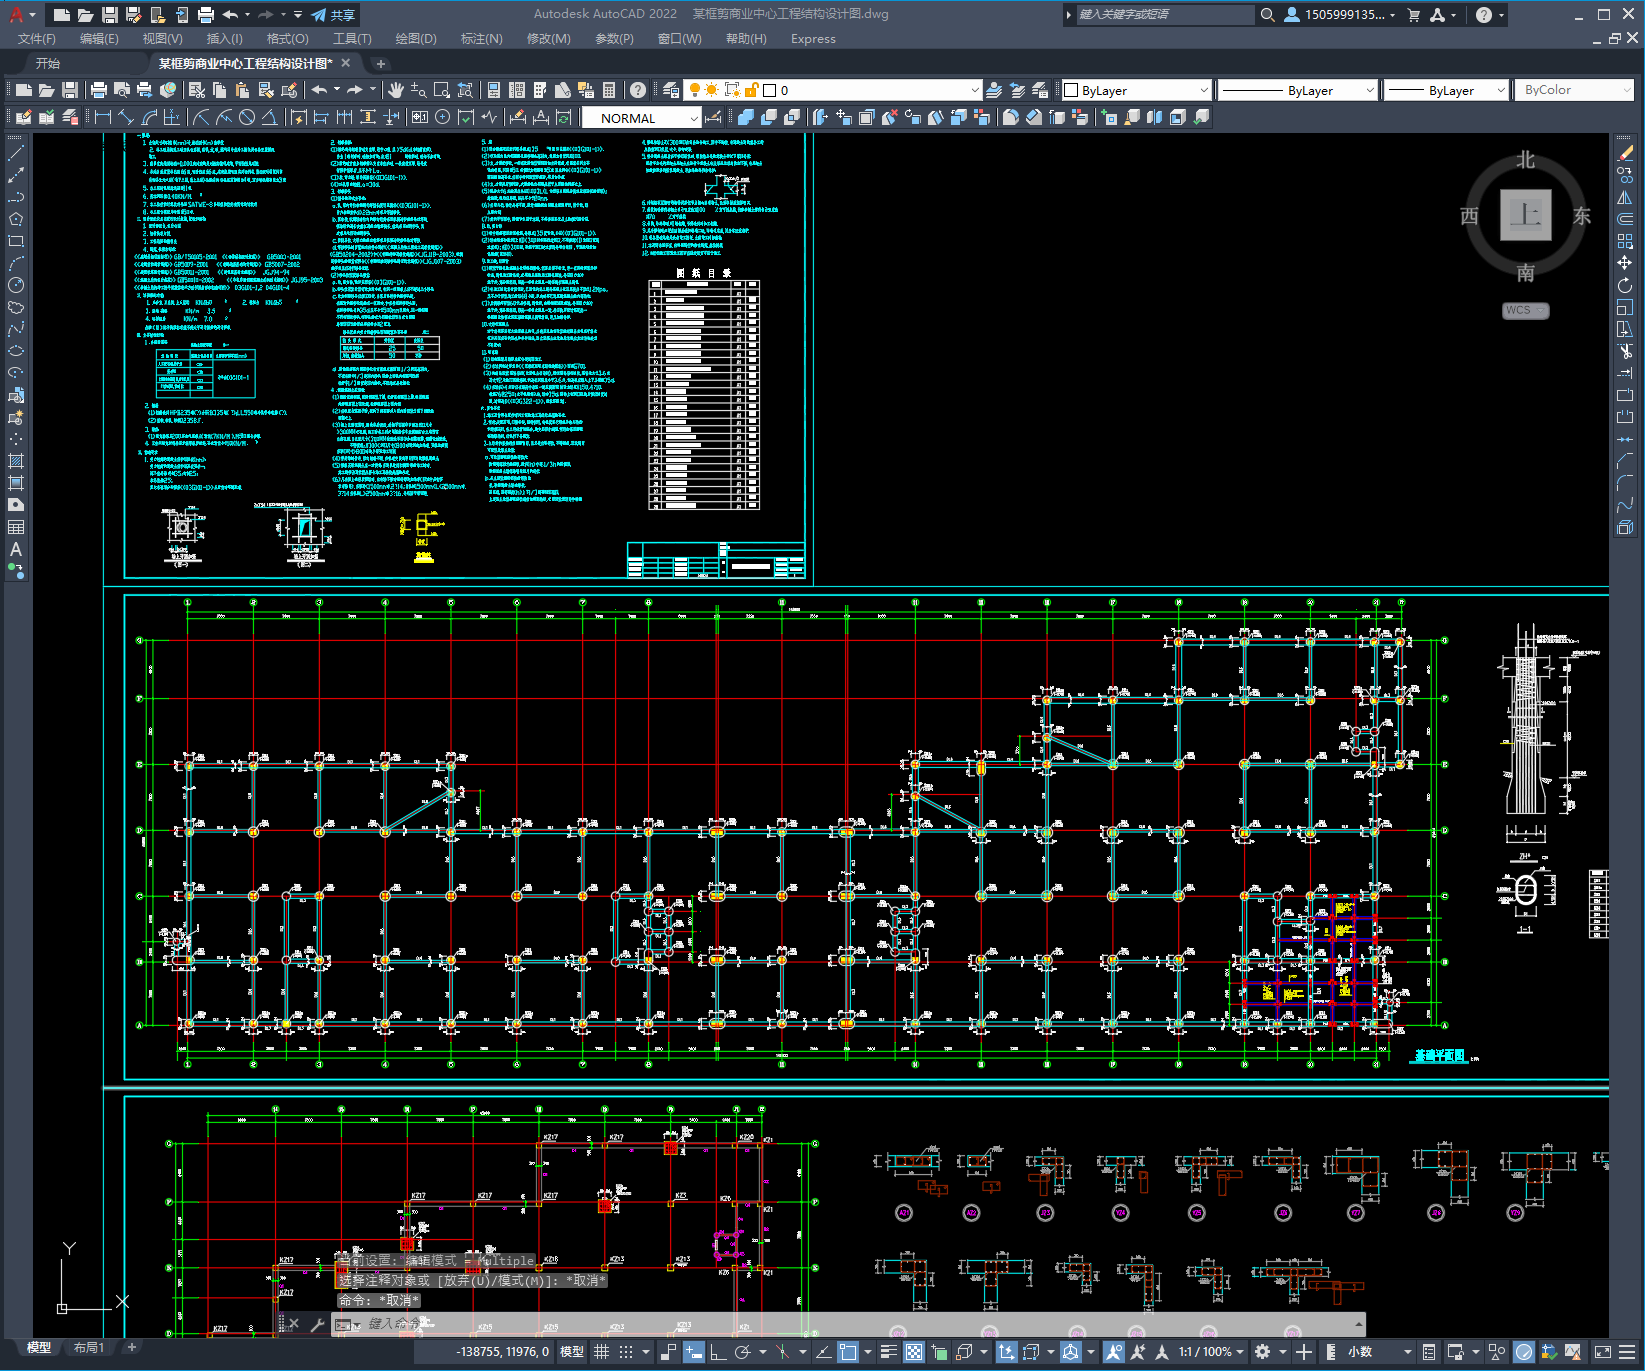Toggle lineweight display in status bar
The width and height of the screenshot is (1645, 1371).
pos(888,1352)
